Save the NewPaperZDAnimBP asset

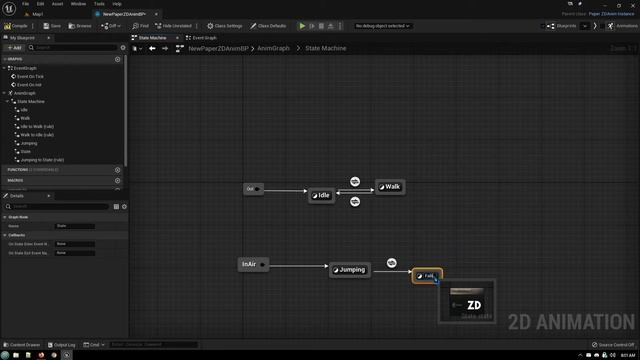pyautogui.click(x=52, y=26)
